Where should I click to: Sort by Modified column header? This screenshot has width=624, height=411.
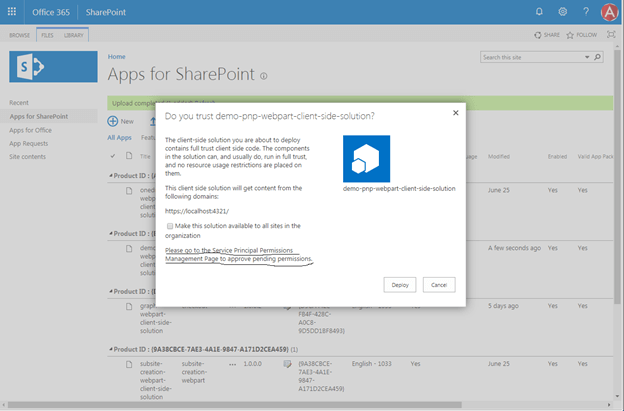(499, 156)
